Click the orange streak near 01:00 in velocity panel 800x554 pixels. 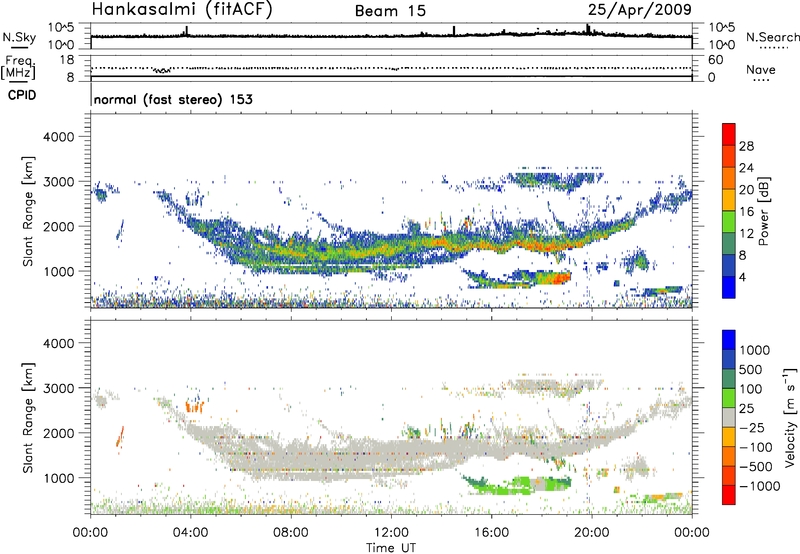[120, 437]
